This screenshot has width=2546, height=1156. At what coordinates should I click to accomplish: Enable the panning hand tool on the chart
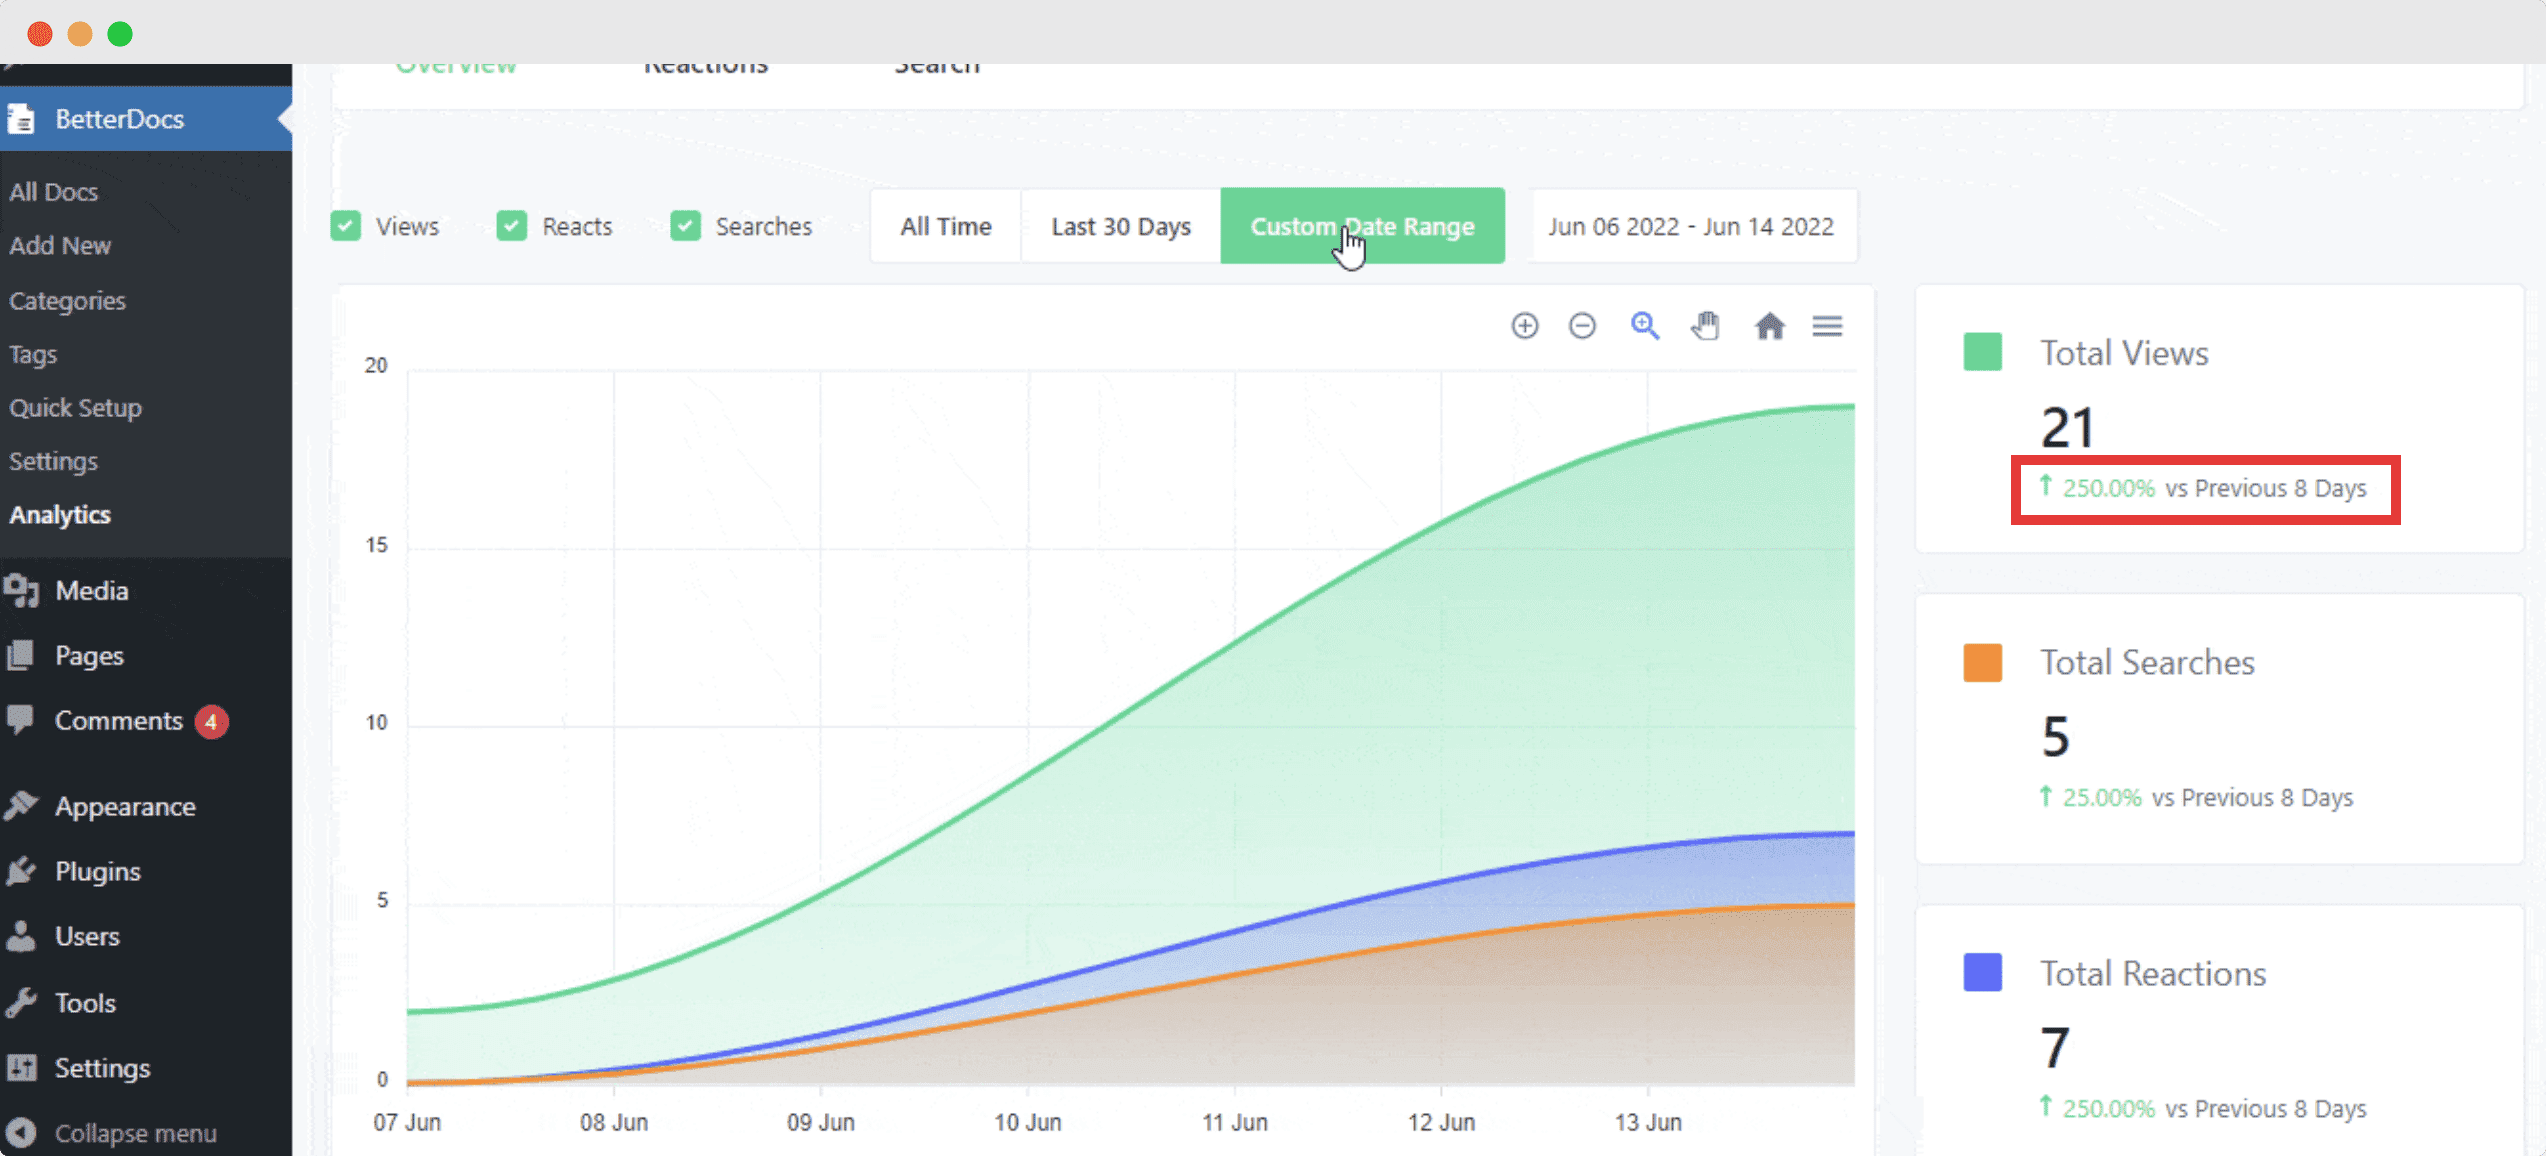click(x=1706, y=326)
